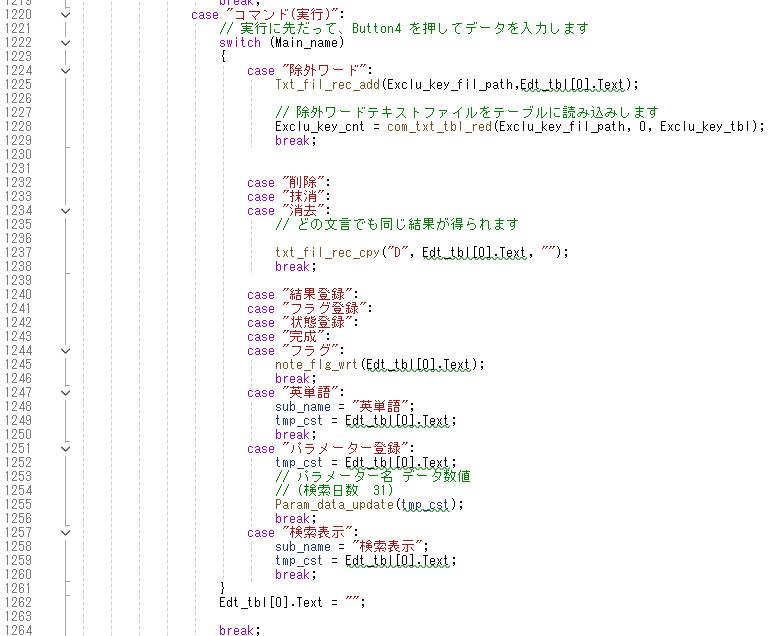Click the Param_data_update function call
The height and width of the screenshot is (636, 768).
click(x=335, y=505)
